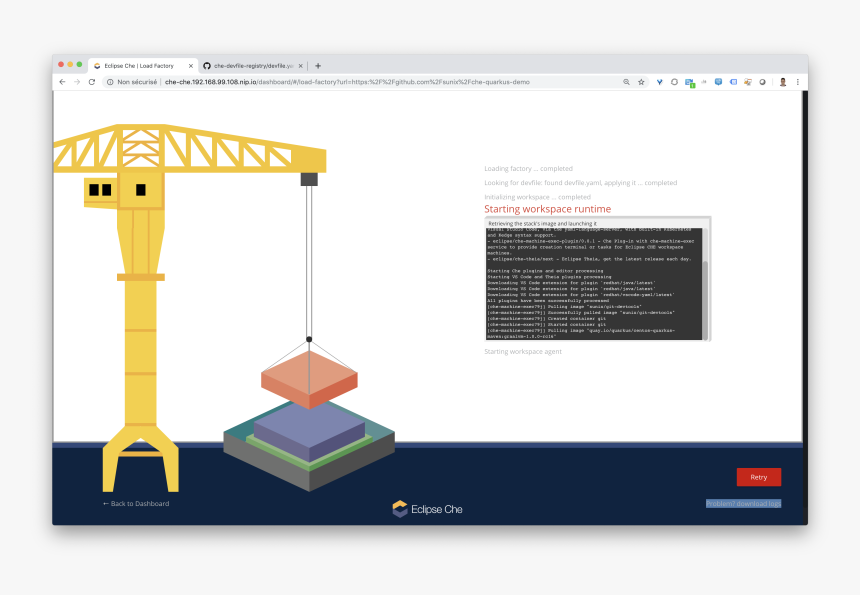Go back via Back to Dashboard link
The height and width of the screenshot is (595, 860).
tap(136, 503)
